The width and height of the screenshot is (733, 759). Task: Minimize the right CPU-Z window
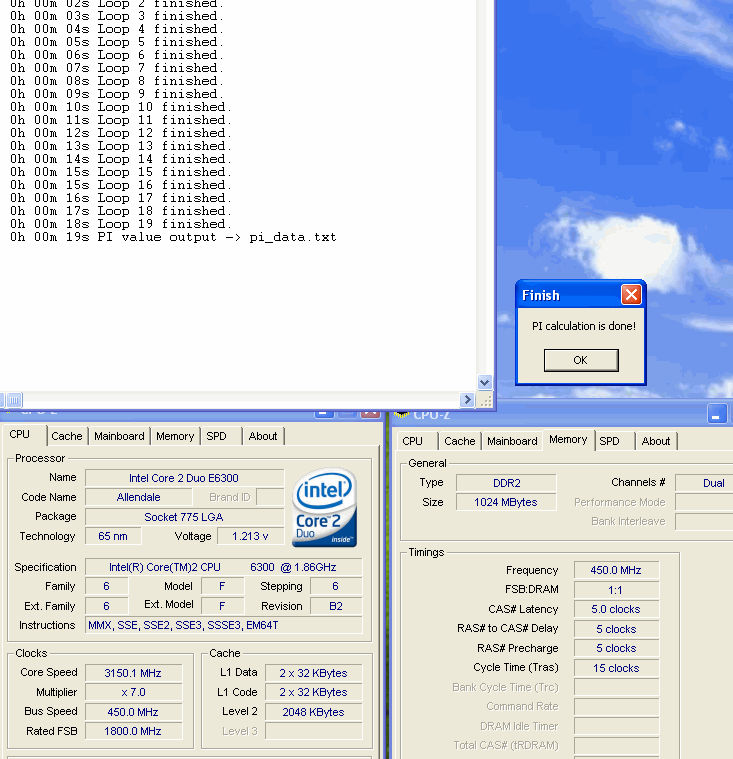717,414
